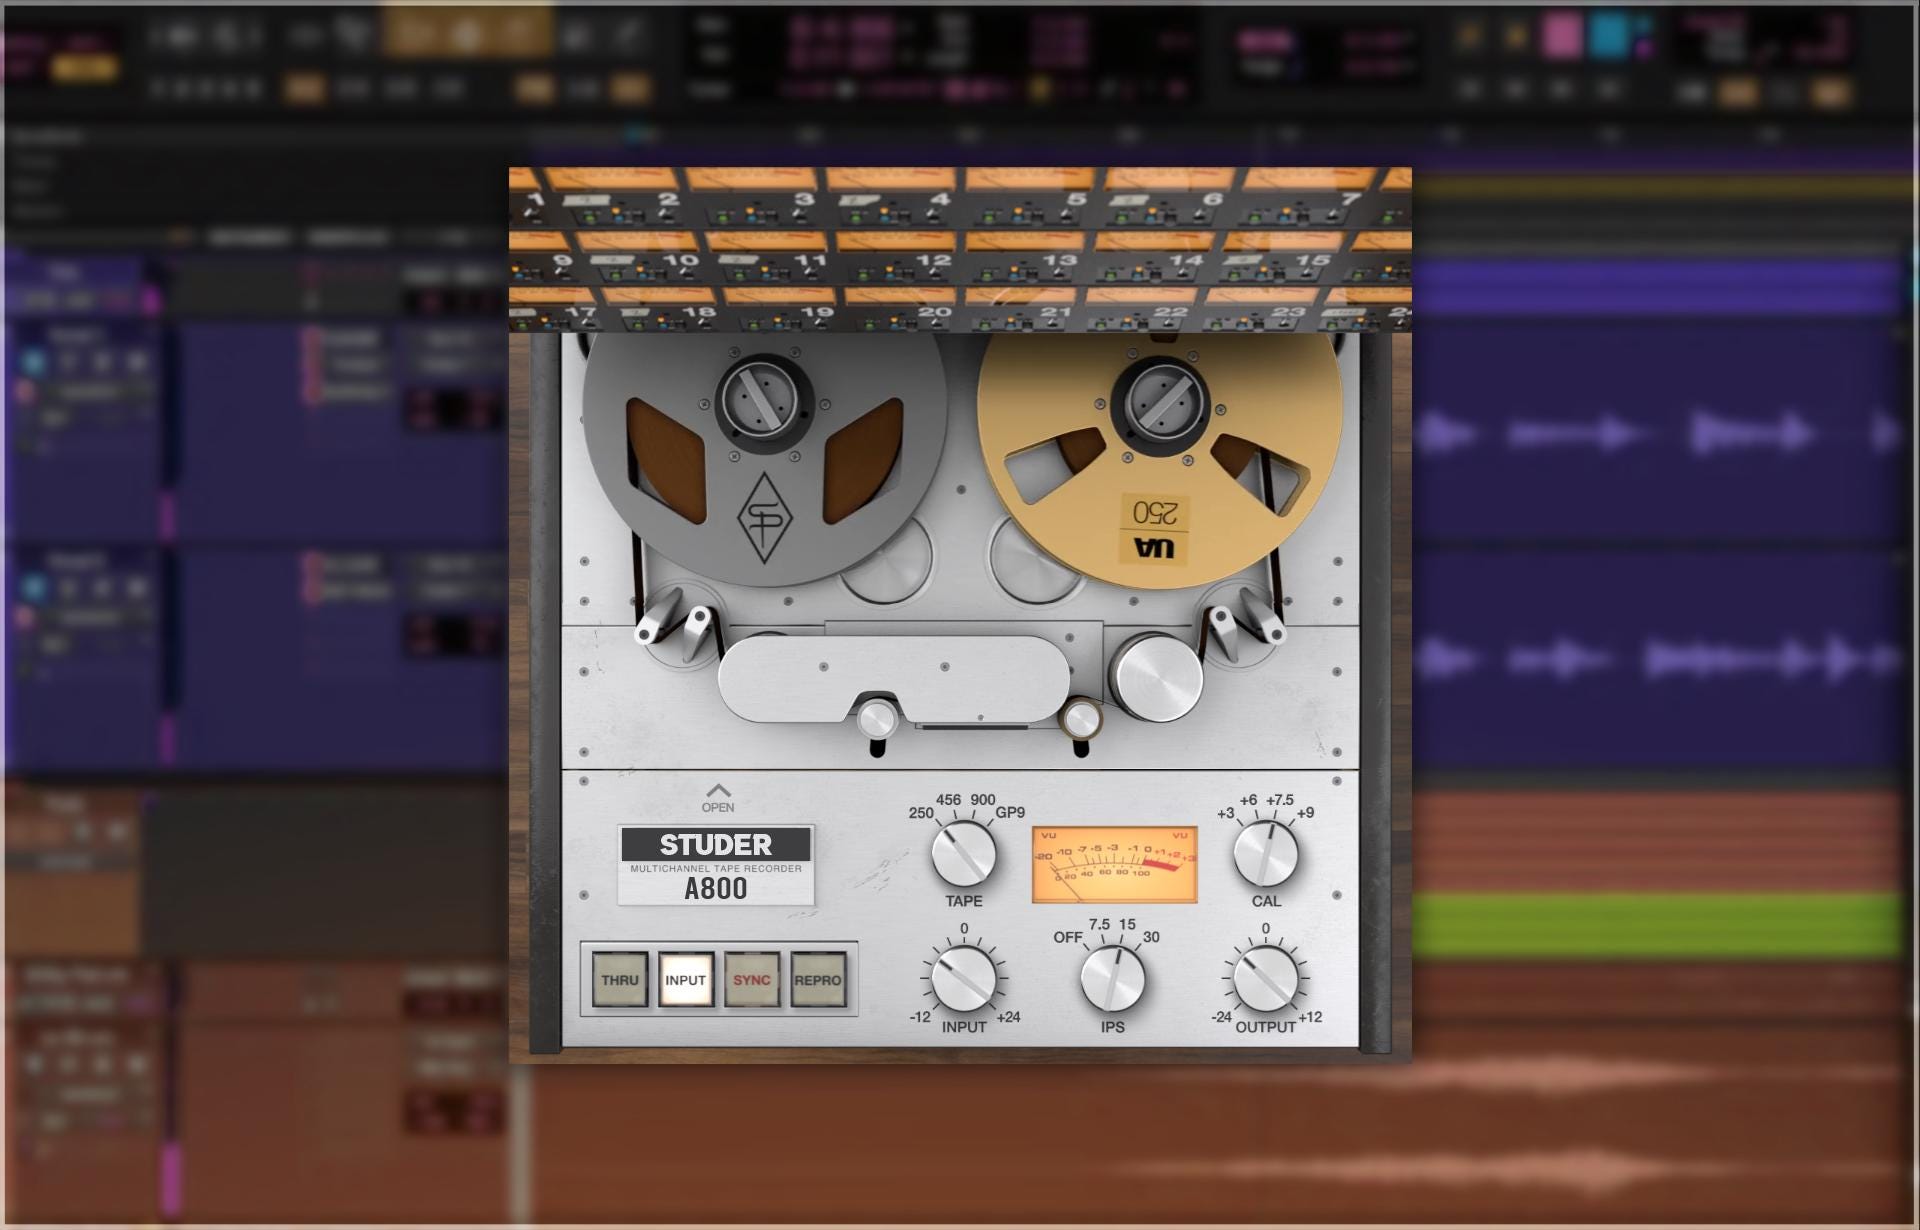Choose +9 on the CAL knob scale

(x=1305, y=813)
